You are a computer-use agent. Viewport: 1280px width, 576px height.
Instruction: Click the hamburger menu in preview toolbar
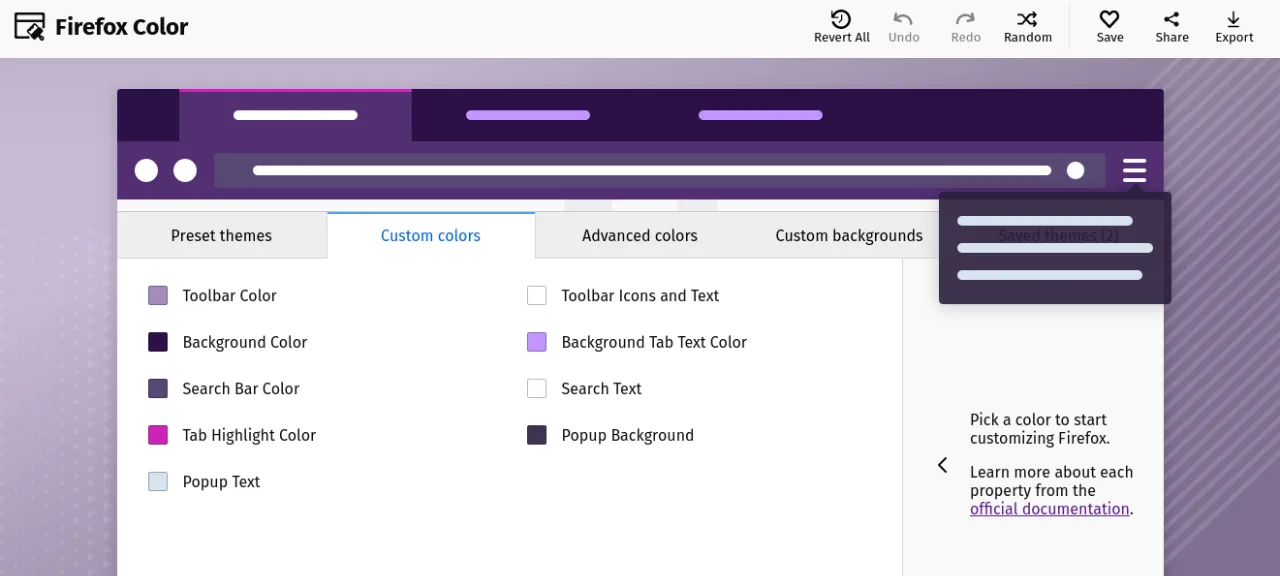1134,170
